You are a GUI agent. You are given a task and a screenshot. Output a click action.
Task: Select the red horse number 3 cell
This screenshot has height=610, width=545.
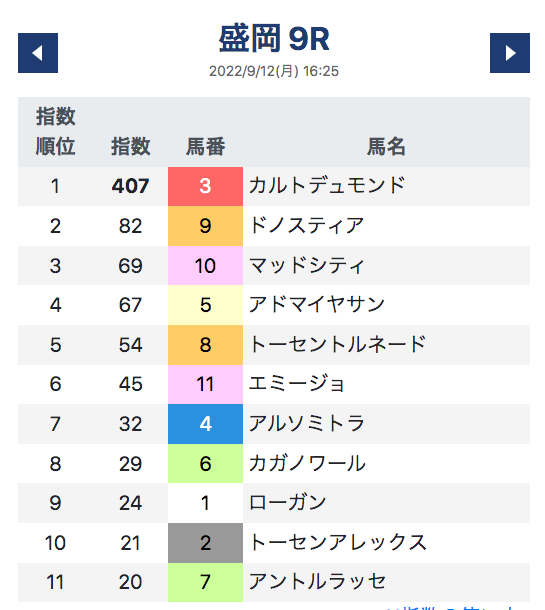pos(205,186)
